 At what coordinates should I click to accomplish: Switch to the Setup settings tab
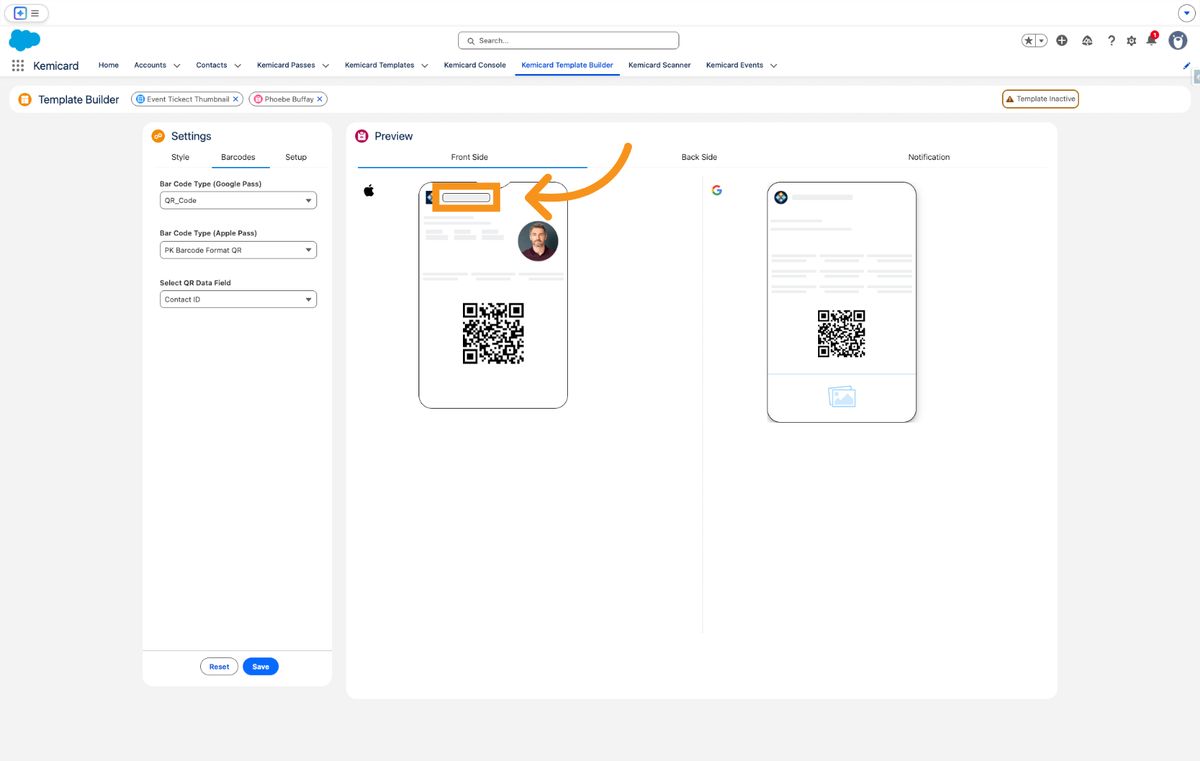(296, 157)
